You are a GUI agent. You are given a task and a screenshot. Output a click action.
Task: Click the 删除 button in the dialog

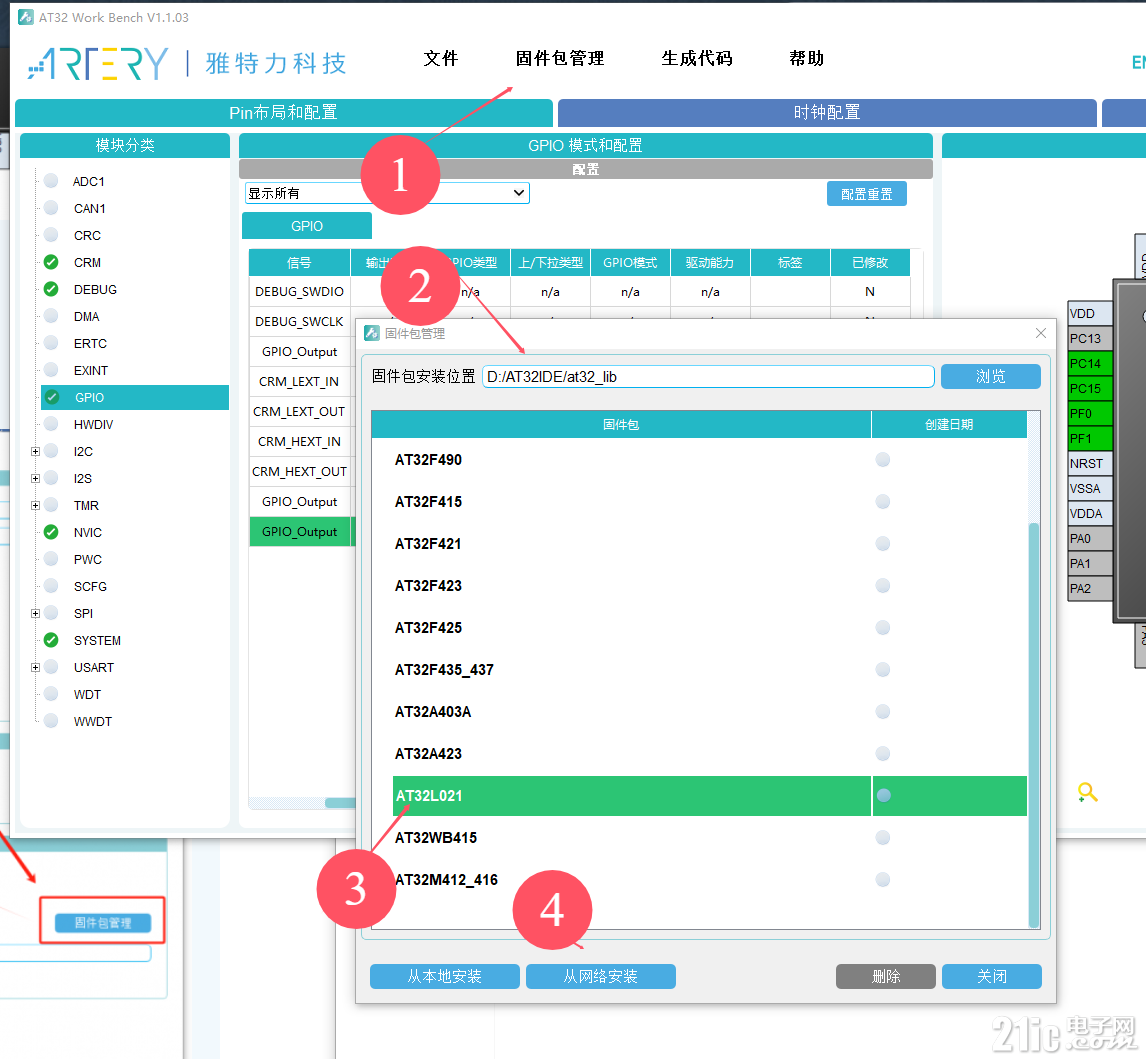coord(886,976)
